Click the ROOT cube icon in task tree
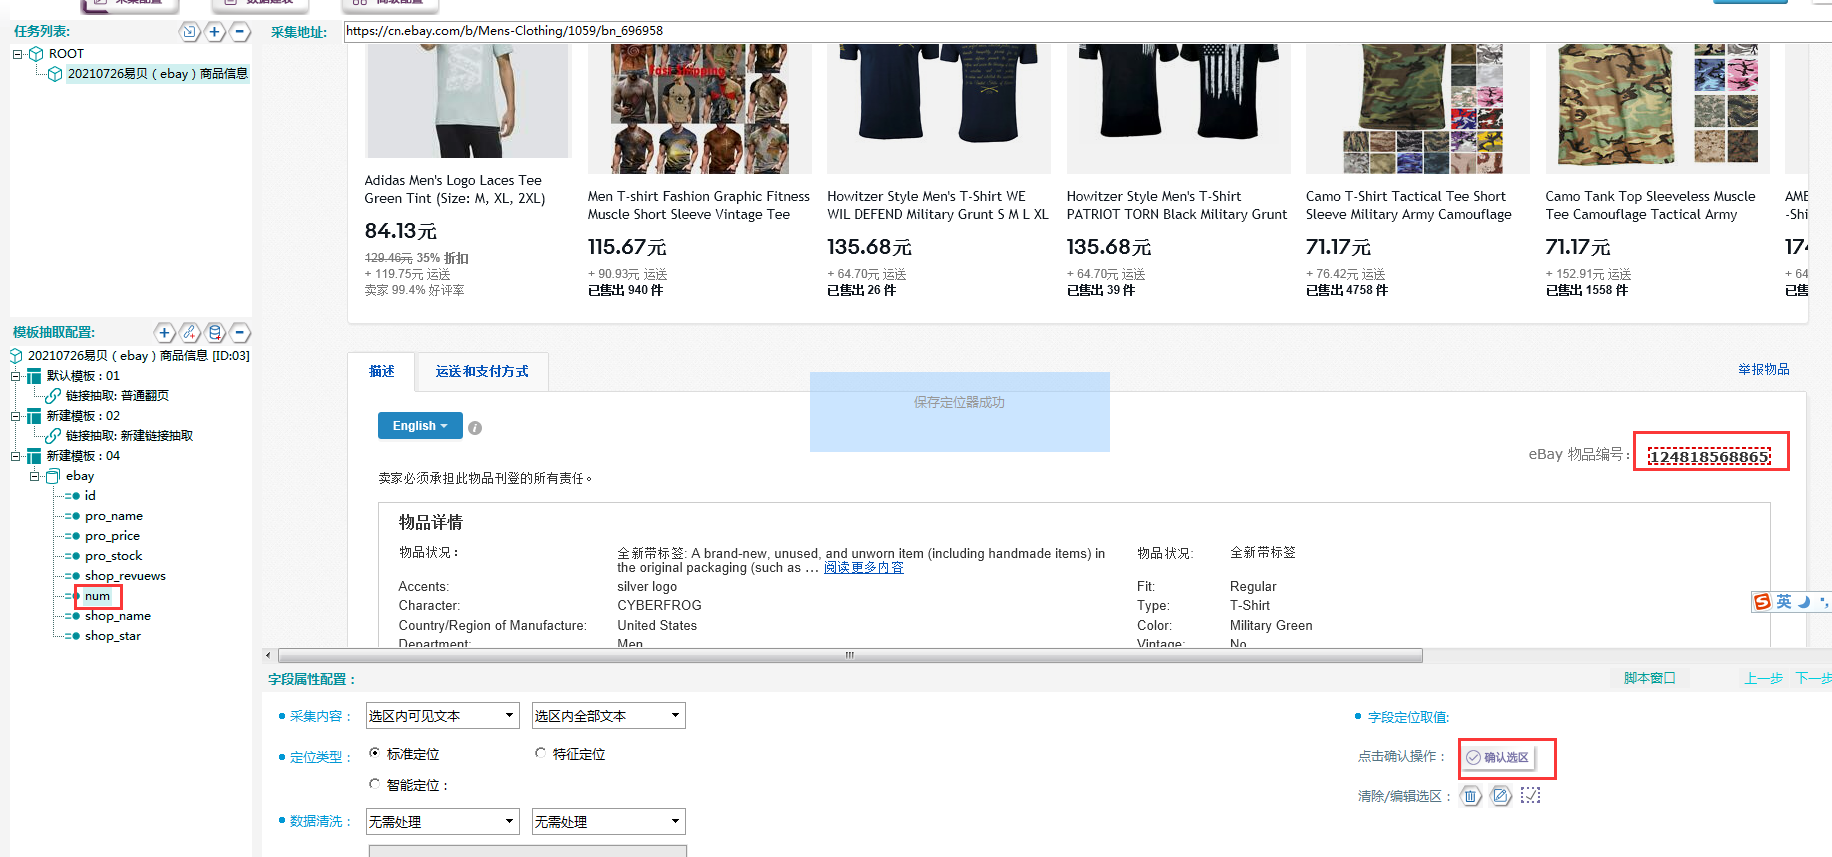 (x=36, y=54)
